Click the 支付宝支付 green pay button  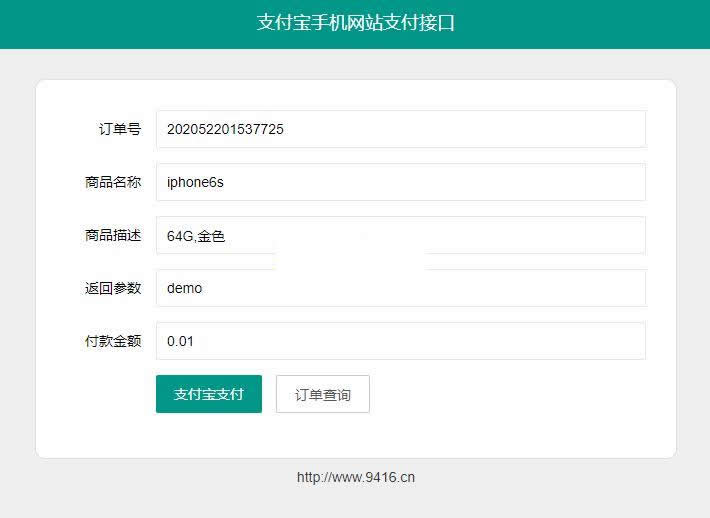click(208, 394)
